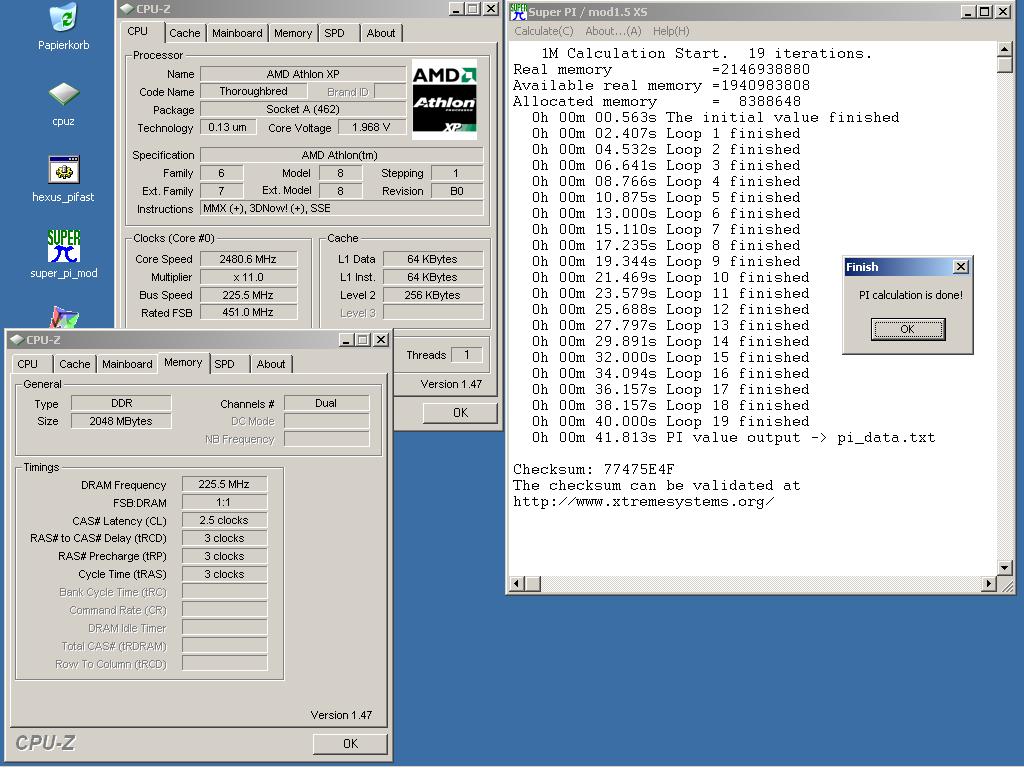Image resolution: width=1024 pixels, height=768 pixels.
Task: Click the memory Size 2048 MBytes field
Action: click(121, 421)
